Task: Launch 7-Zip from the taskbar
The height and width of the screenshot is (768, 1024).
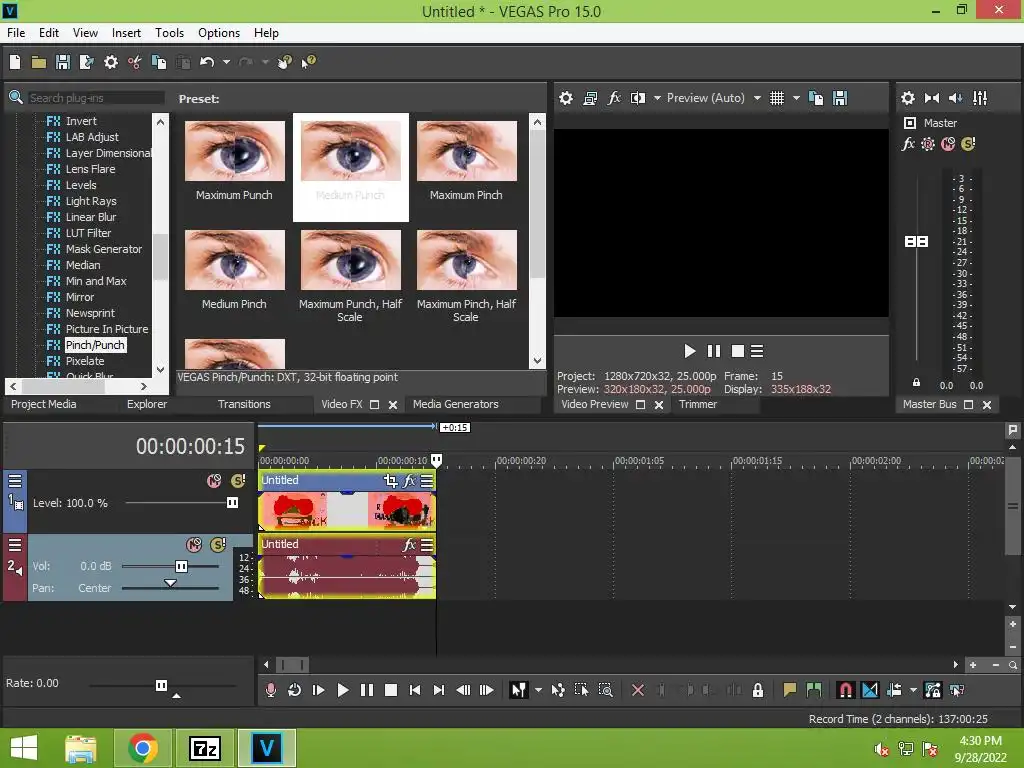Action: pyautogui.click(x=204, y=748)
